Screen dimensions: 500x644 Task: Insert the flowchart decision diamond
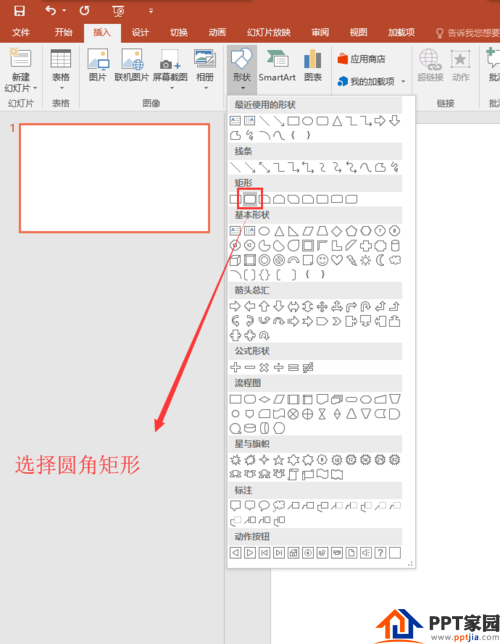[x=264, y=399]
